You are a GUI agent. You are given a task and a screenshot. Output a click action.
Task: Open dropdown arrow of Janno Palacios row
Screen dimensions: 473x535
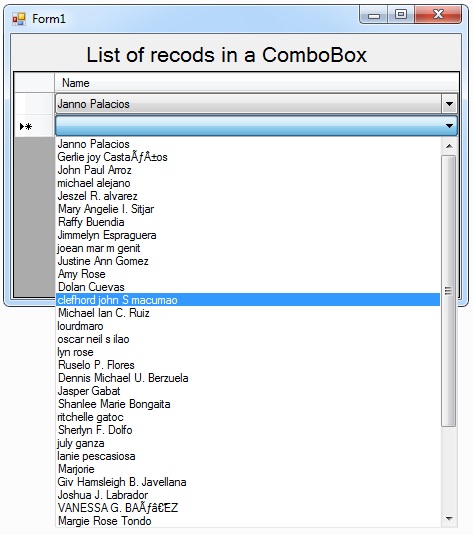pos(449,104)
